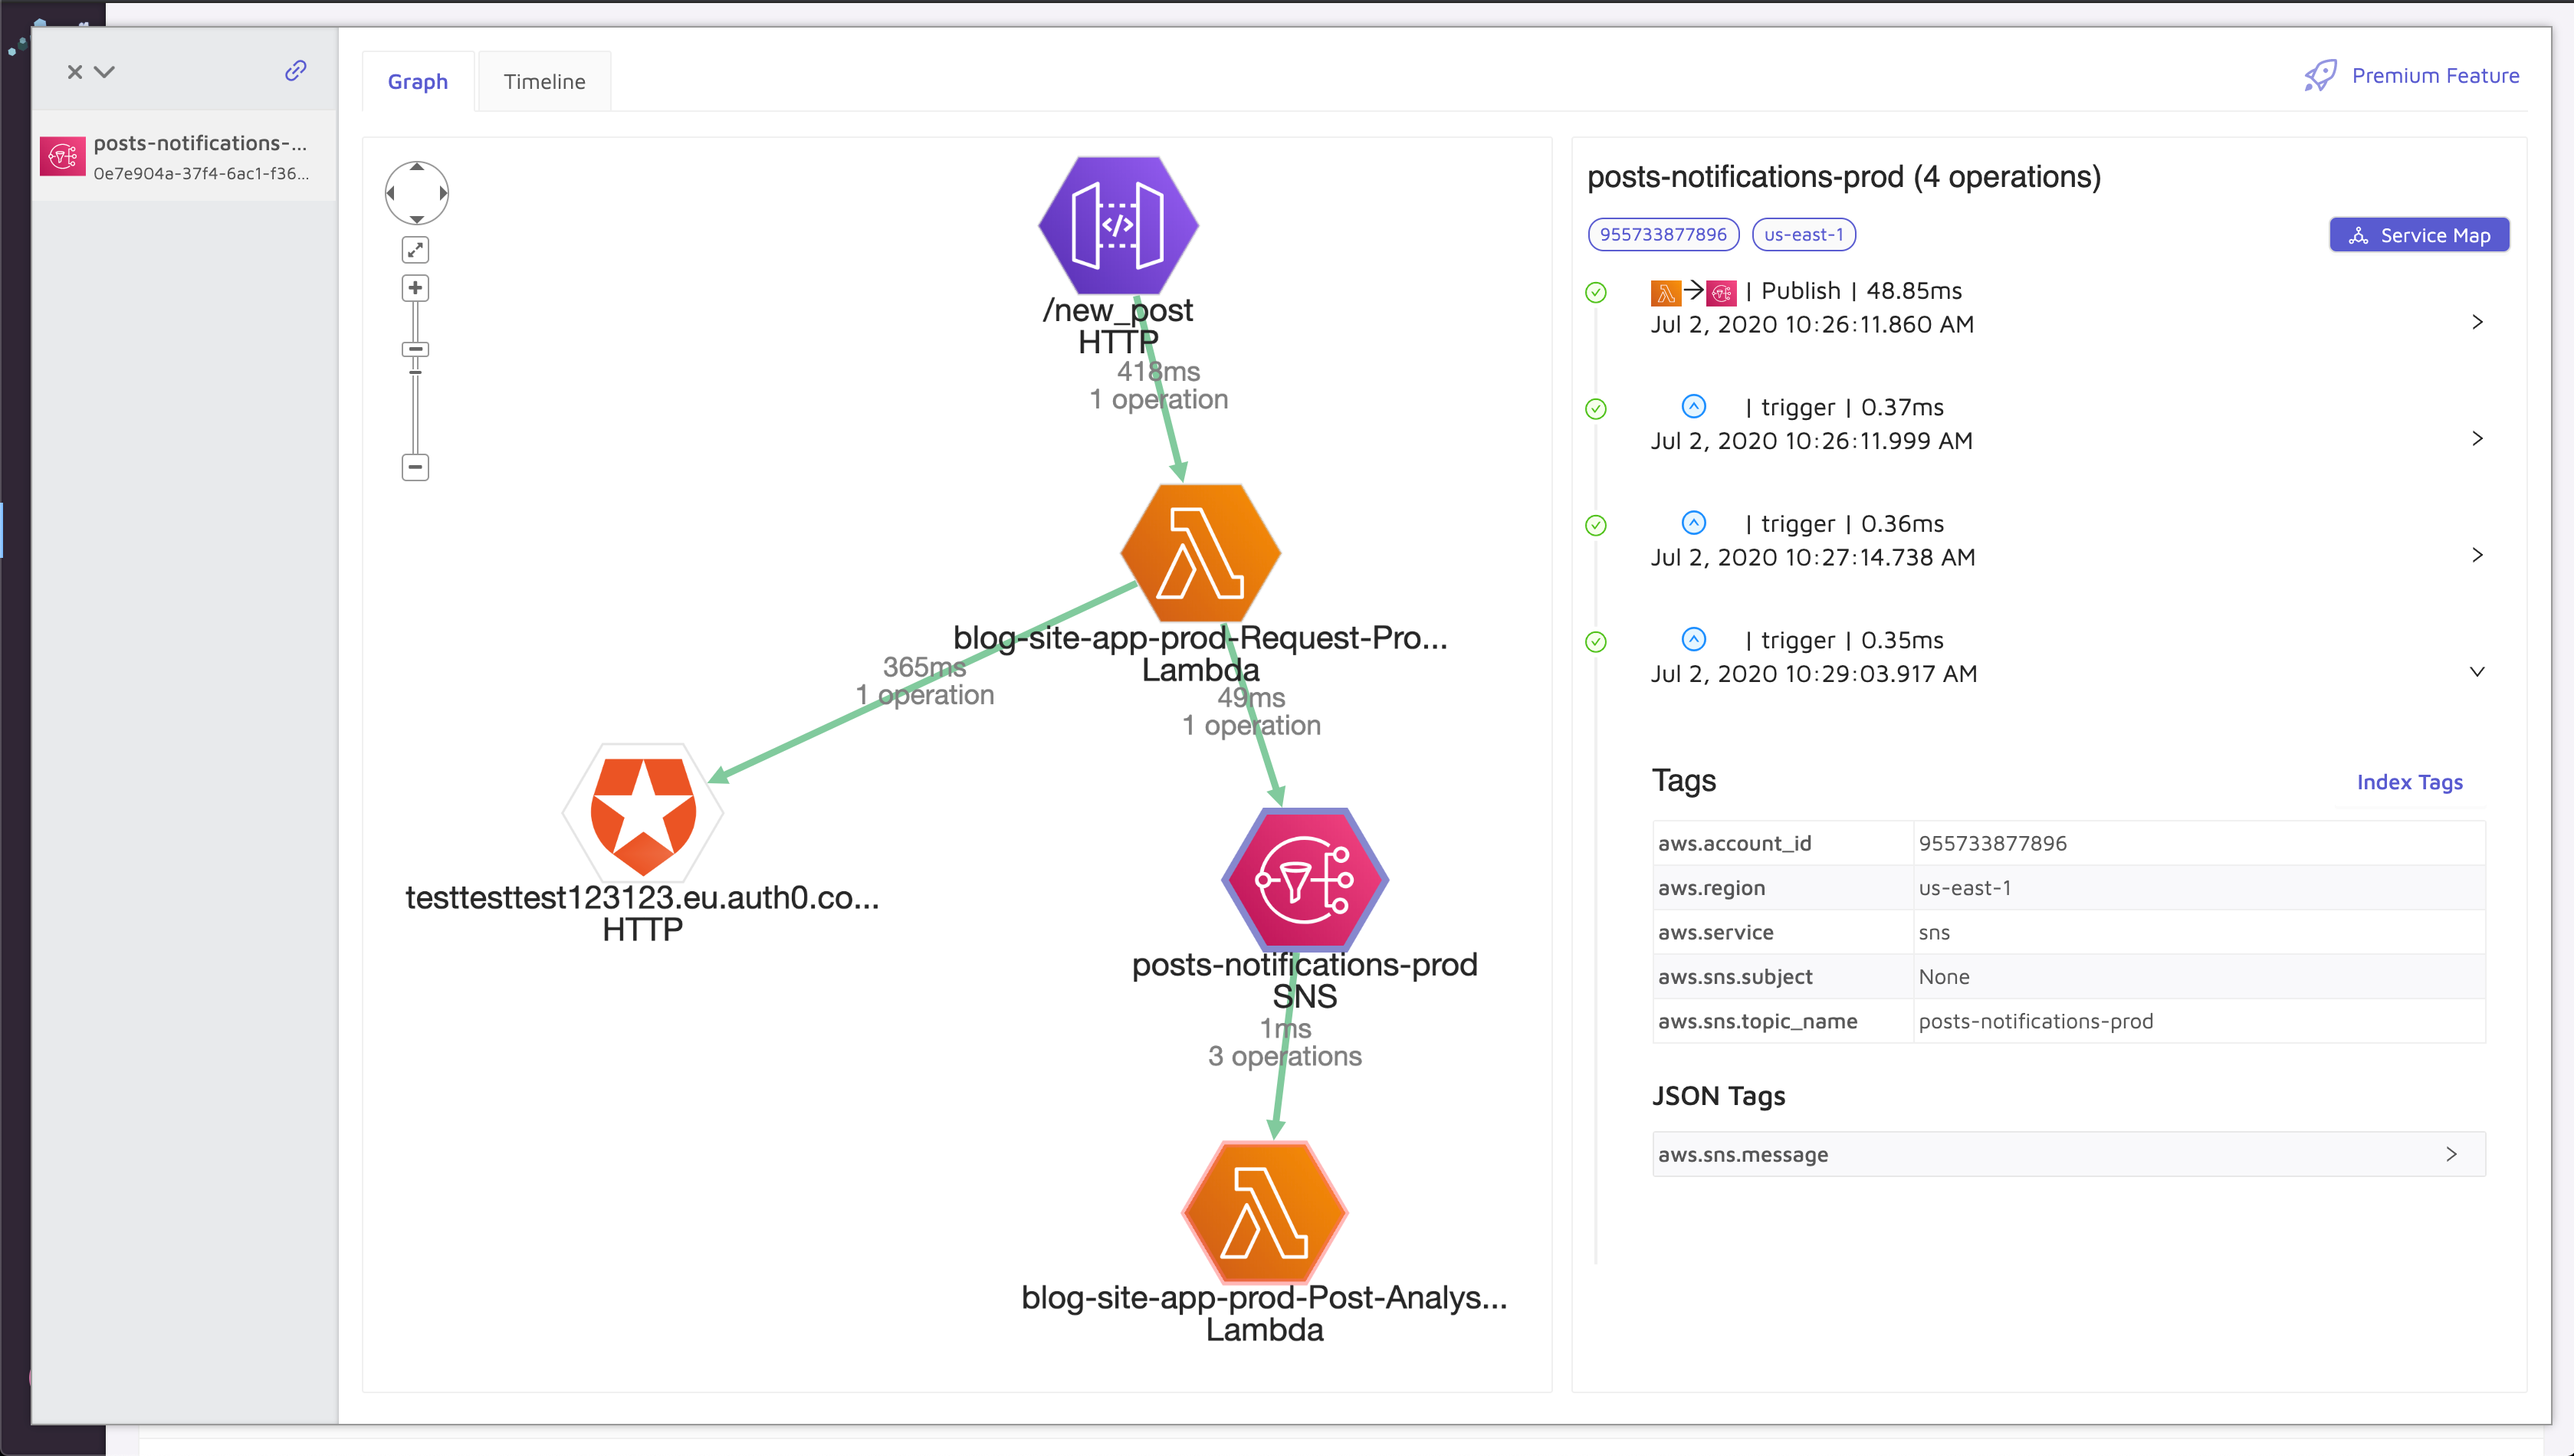This screenshot has width=2574, height=1456.
Task: Expand aws.sns.message JSON tag
Action: tap(2068, 1154)
